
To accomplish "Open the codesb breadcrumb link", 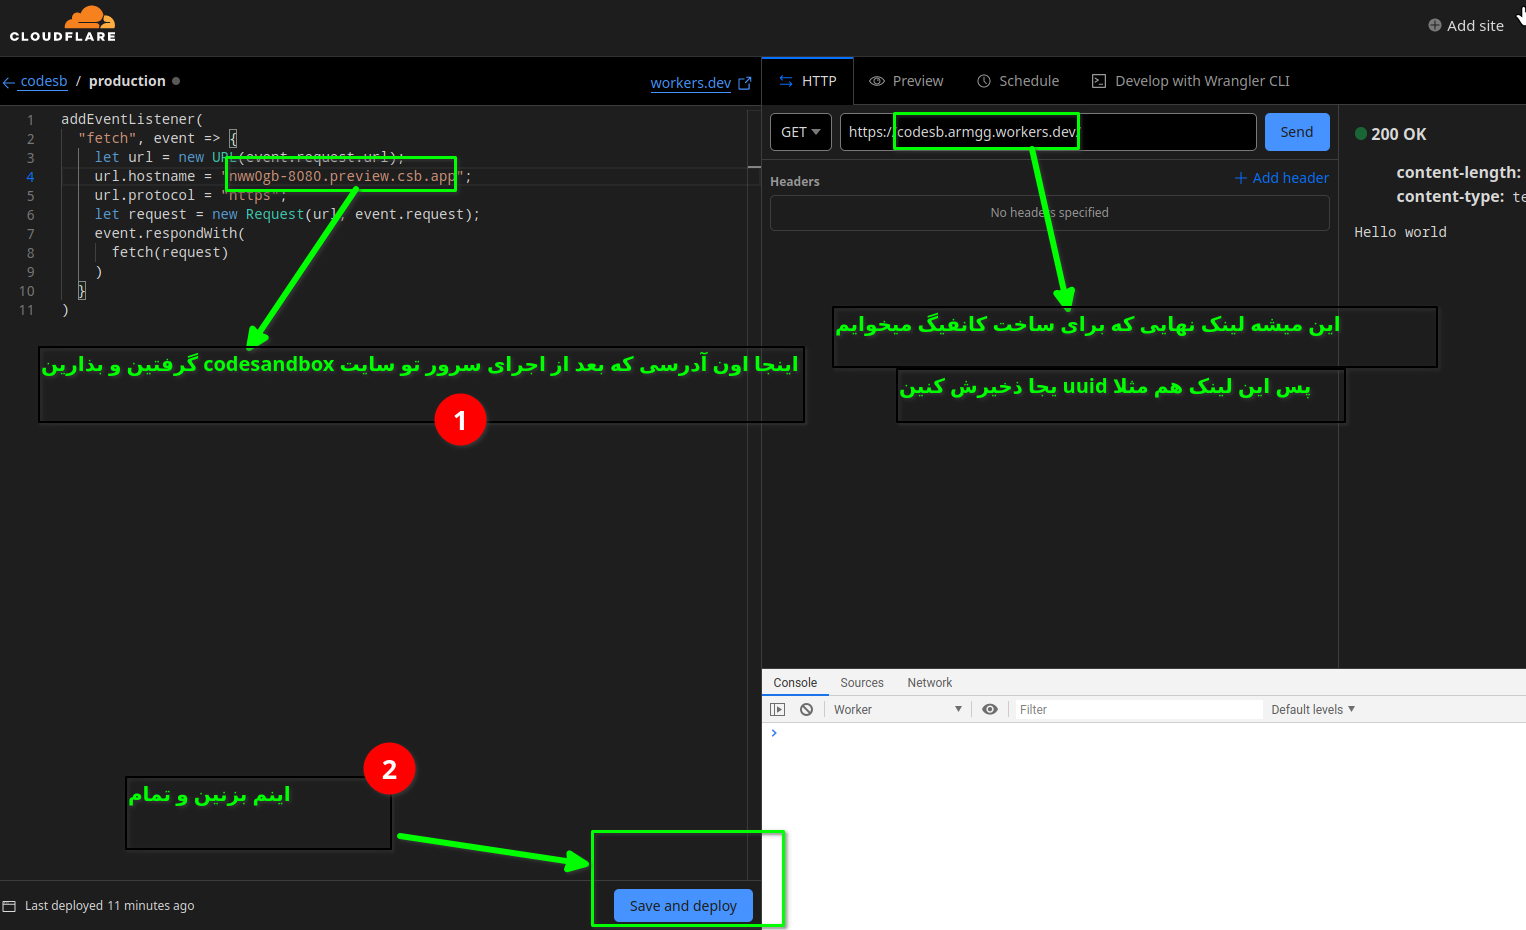I will (44, 81).
